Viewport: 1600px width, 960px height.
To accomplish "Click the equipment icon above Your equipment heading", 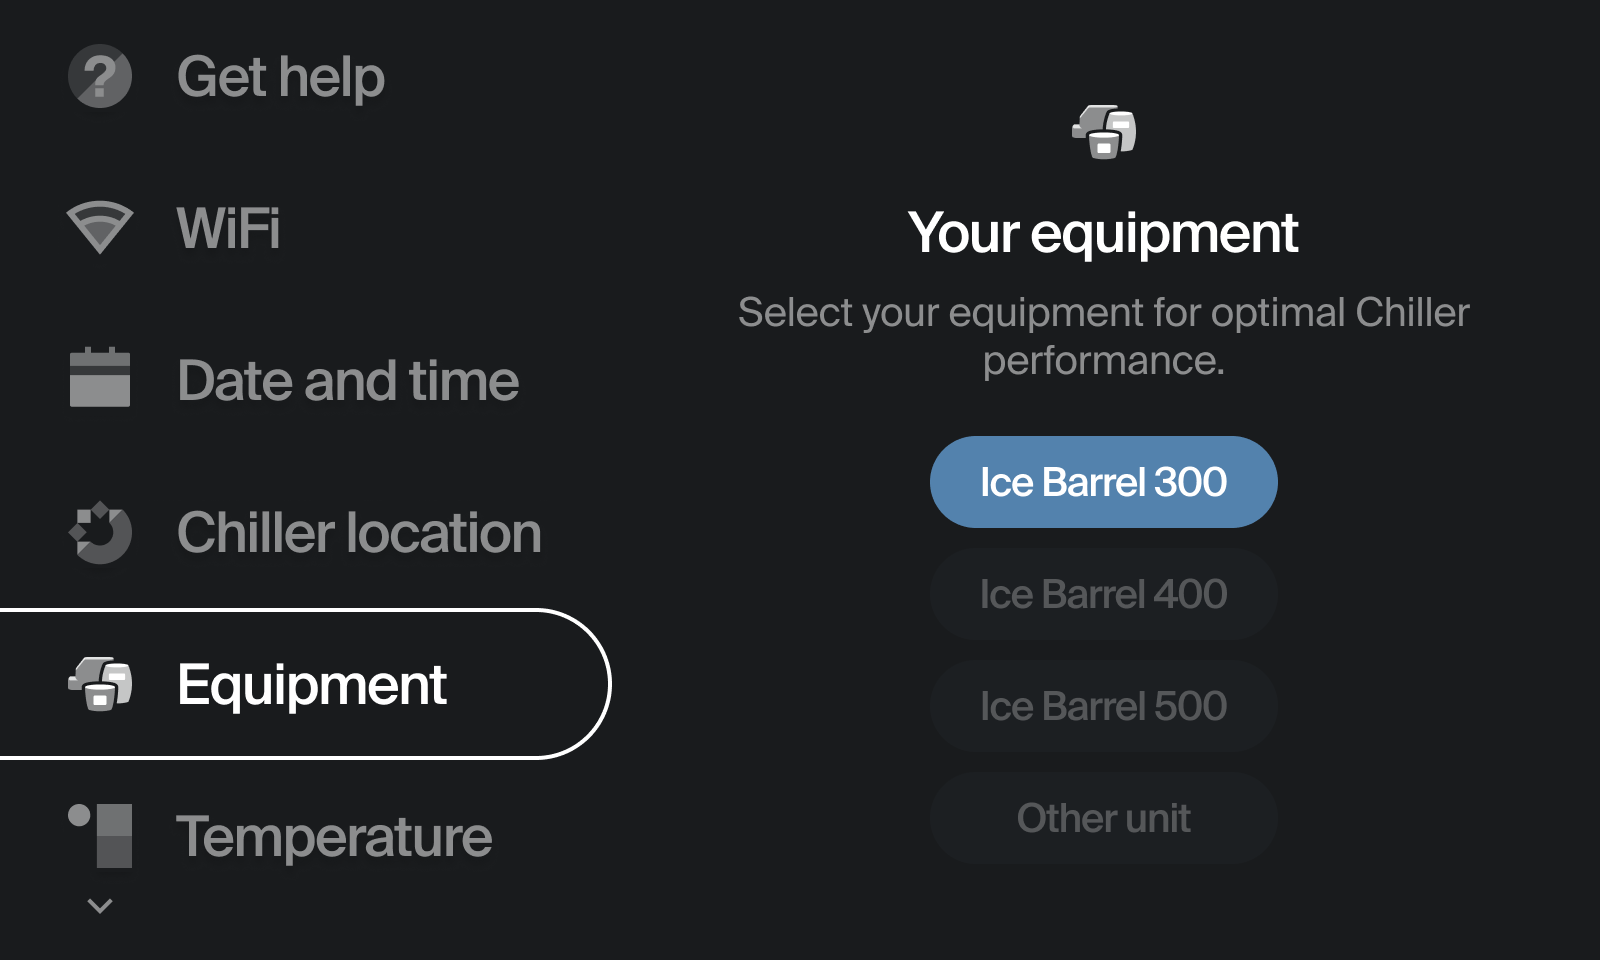I will pyautogui.click(x=1104, y=131).
